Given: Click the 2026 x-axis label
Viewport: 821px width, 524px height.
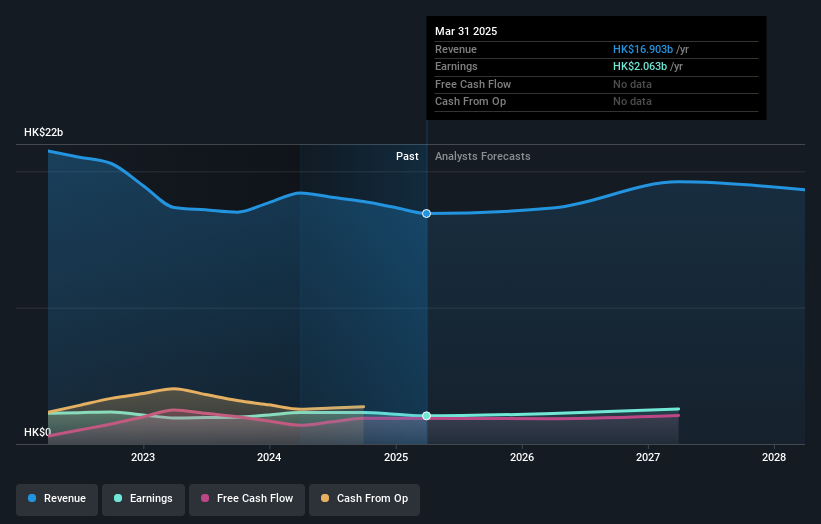Looking at the screenshot, I should (x=522, y=457).
